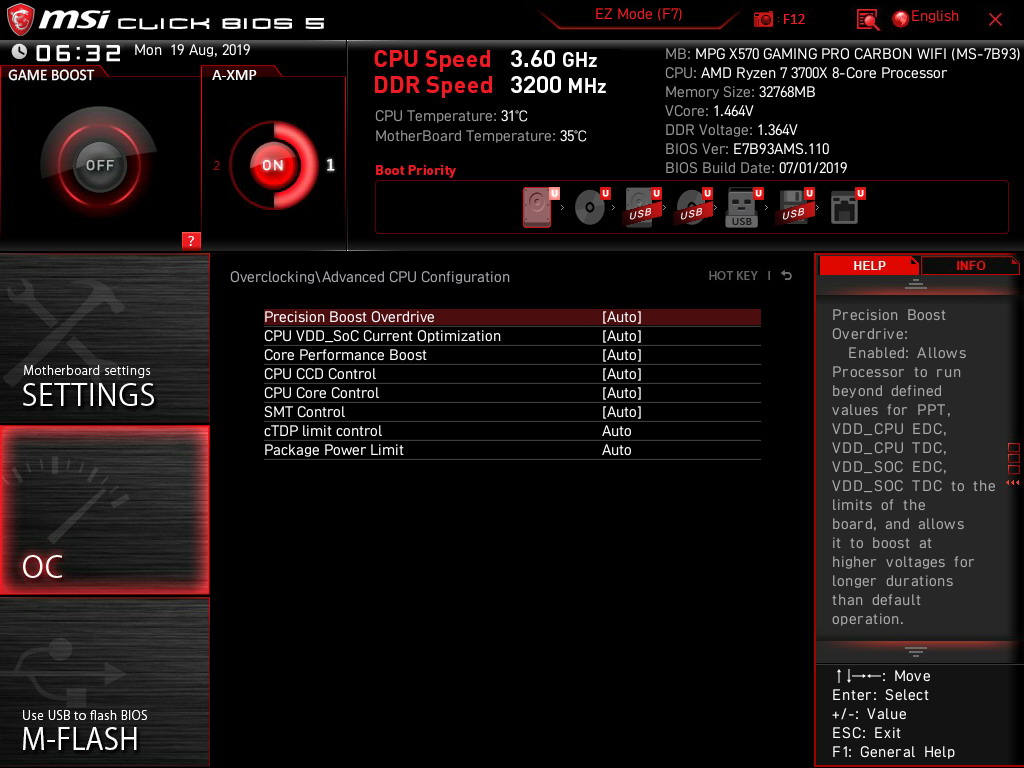Select the CPU Core Control label
The height and width of the screenshot is (768, 1024).
pos(321,392)
